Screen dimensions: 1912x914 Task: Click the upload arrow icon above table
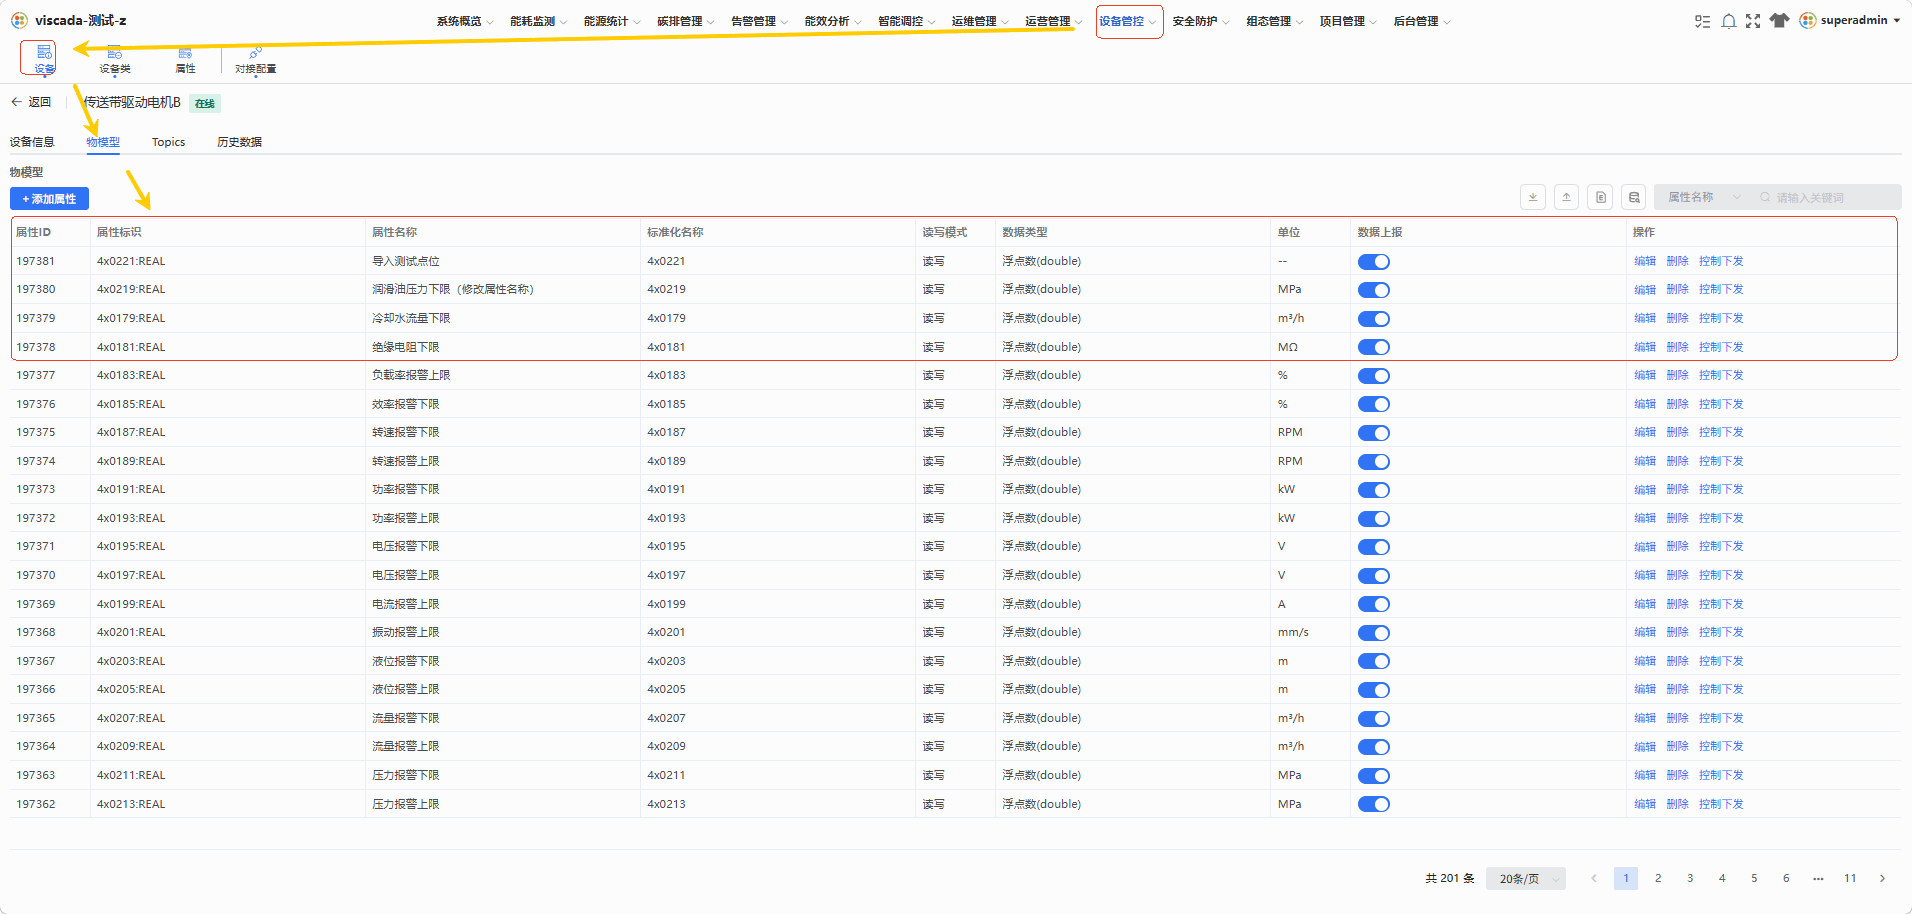click(1567, 197)
